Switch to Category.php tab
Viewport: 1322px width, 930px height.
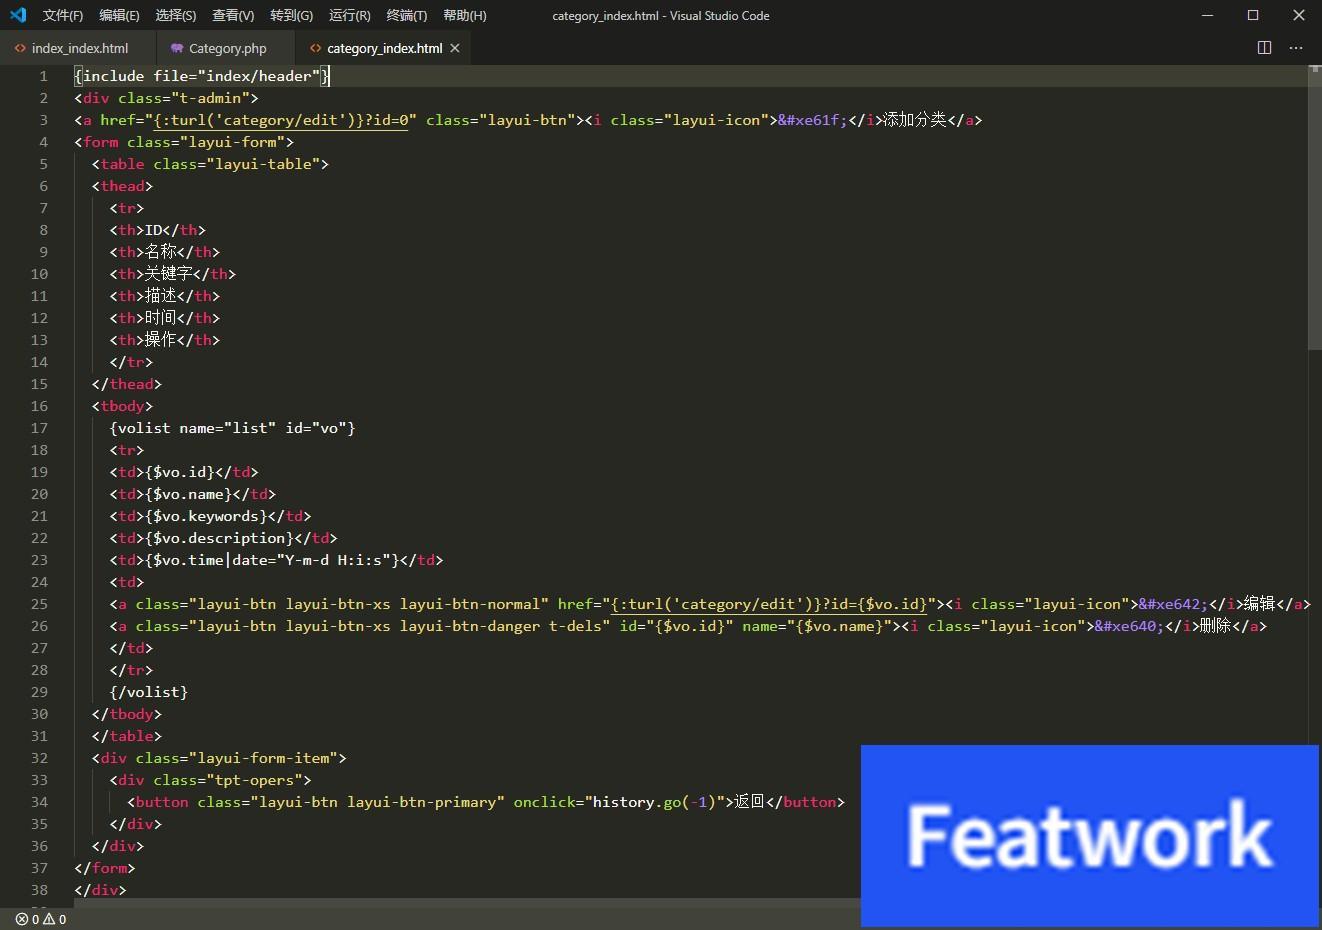(x=227, y=48)
